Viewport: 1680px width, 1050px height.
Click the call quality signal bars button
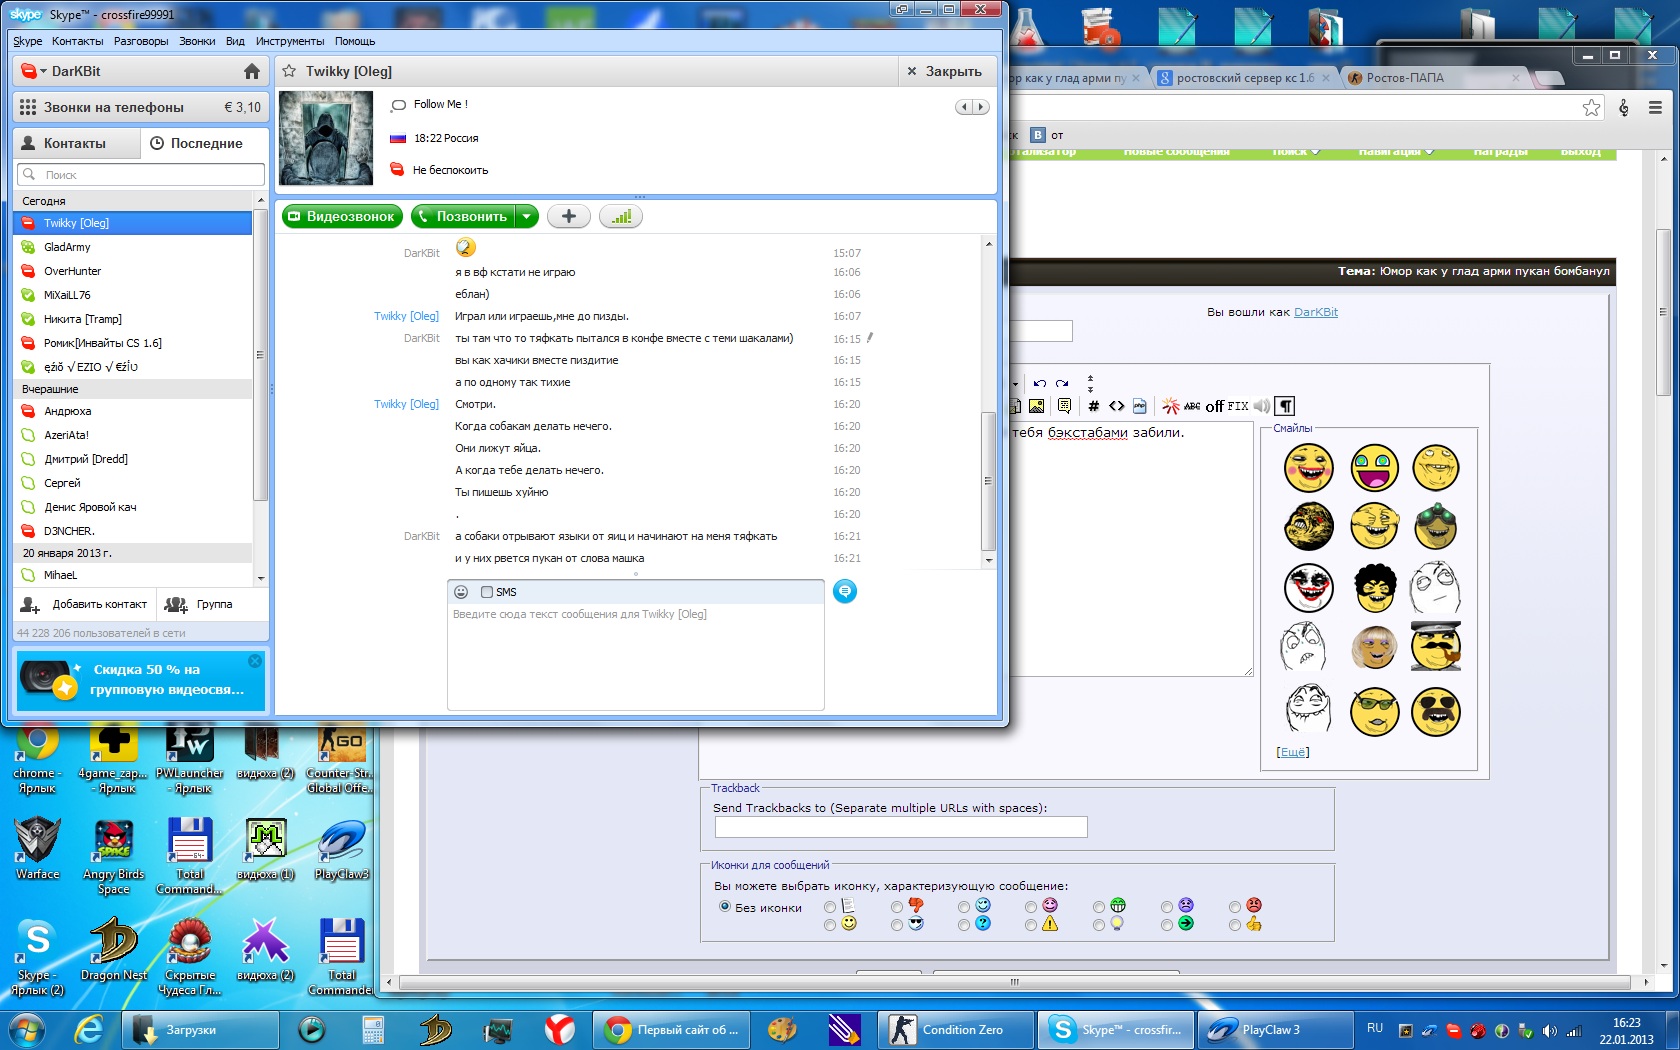pyautogui.click(x=621, y=216)
